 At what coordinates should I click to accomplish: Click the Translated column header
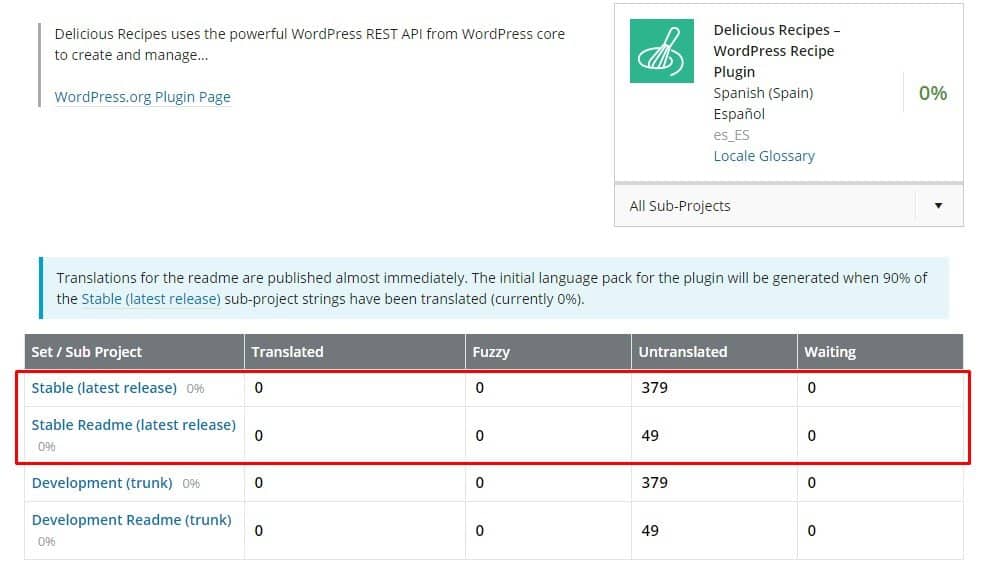287,352
